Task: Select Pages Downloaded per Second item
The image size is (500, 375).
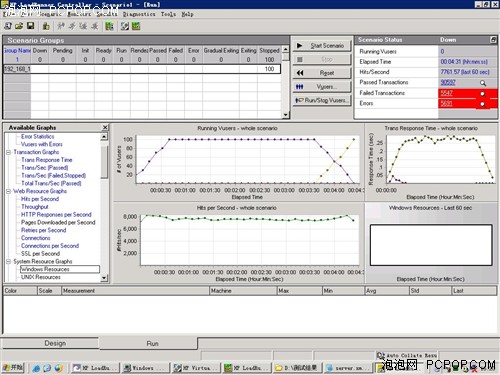Action: [58, 222]
